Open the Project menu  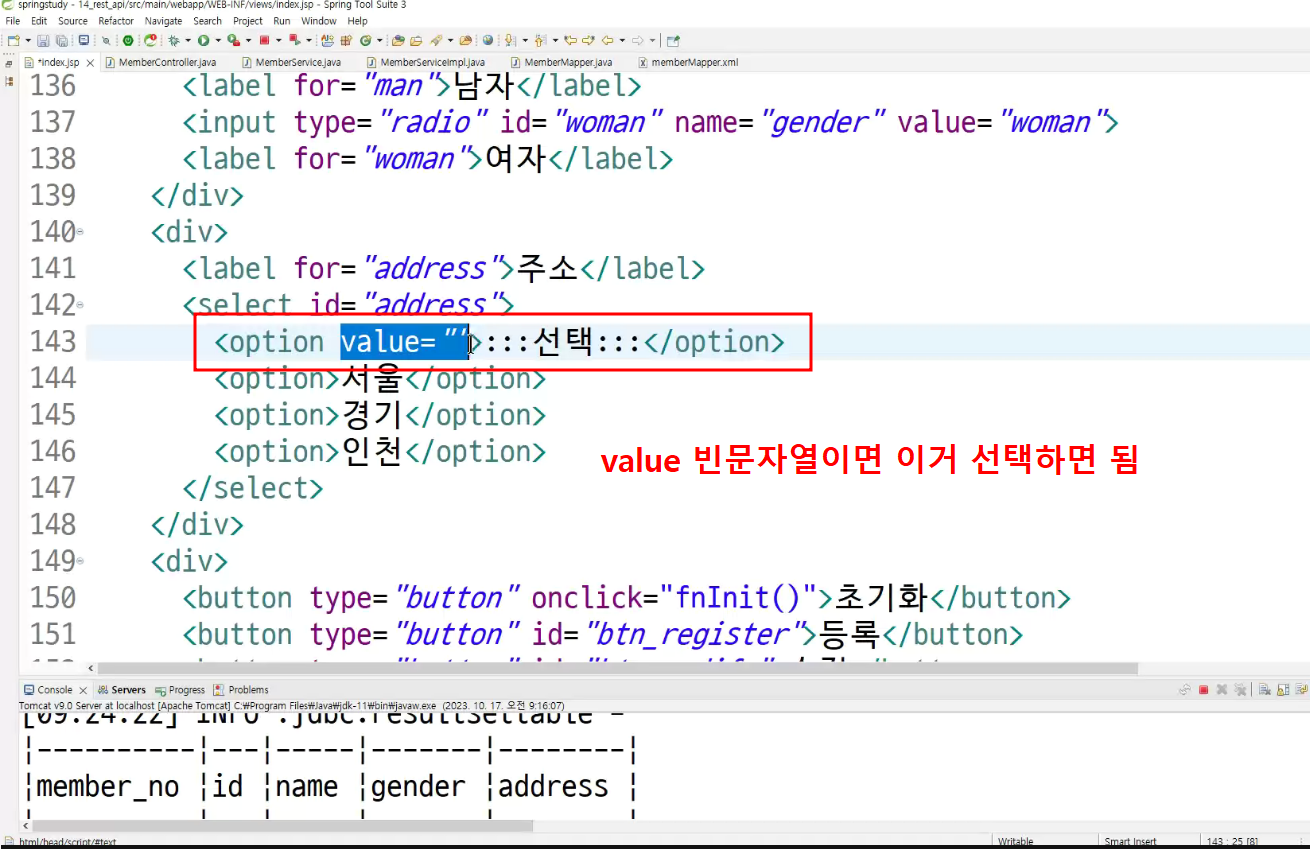(x=248, y=21)
